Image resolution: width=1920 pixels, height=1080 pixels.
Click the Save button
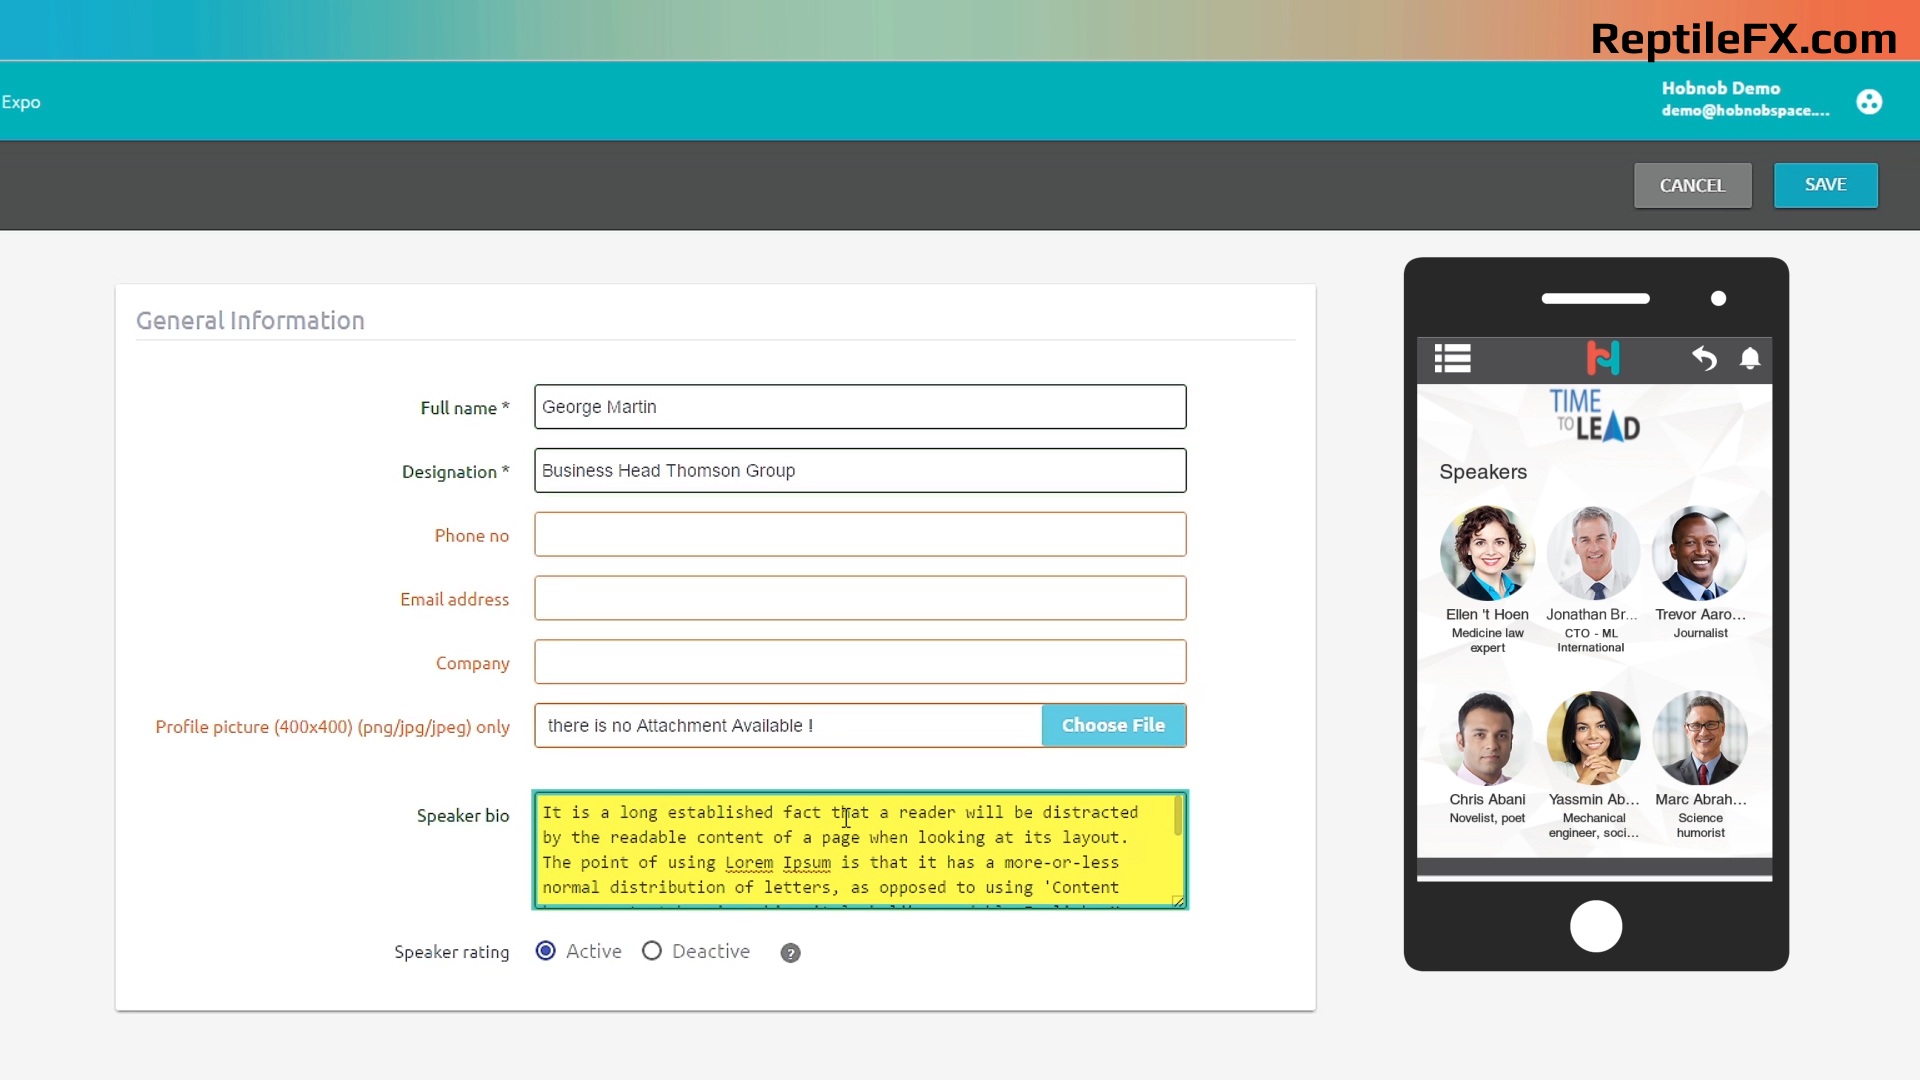(1825, 185)
